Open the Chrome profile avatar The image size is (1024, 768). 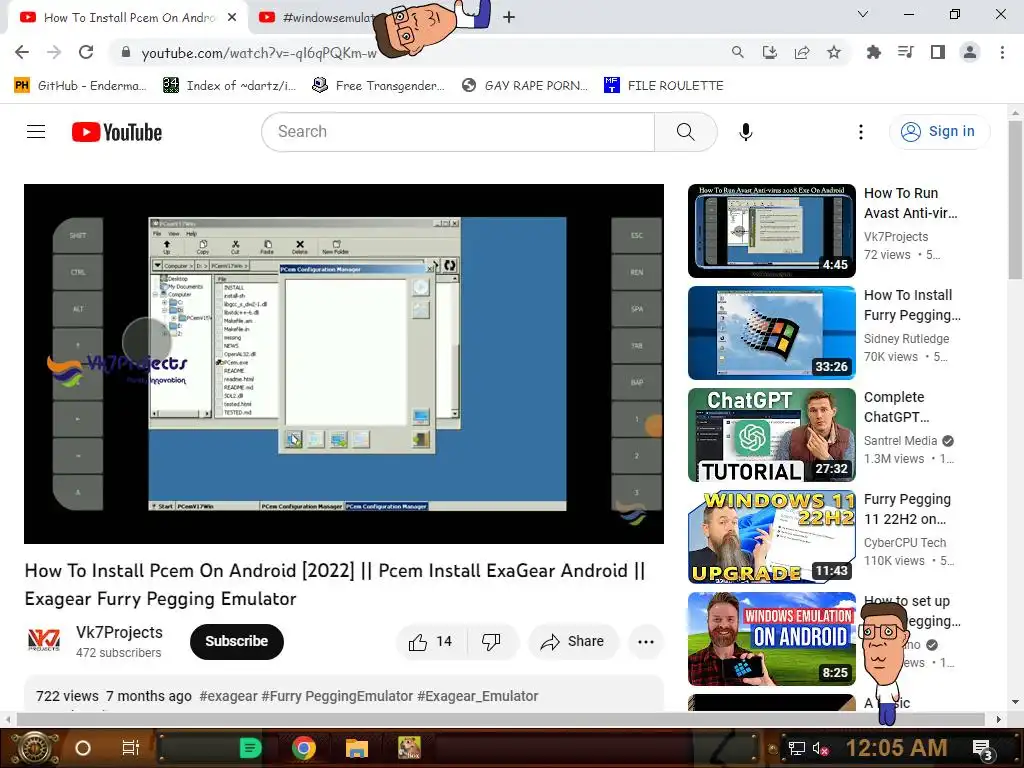point(970,52)
